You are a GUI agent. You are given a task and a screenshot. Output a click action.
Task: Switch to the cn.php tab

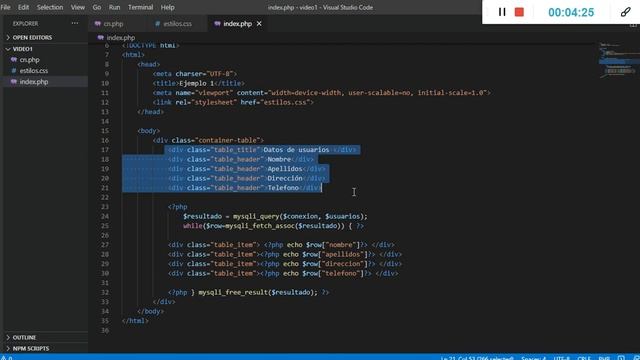click(113, 24)
